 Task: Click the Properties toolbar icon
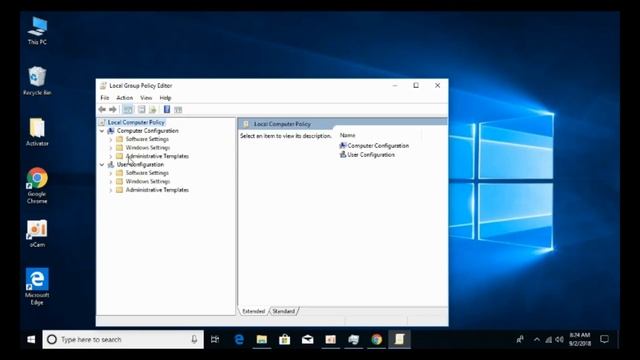pyautogui.click(x=141, y=109)
